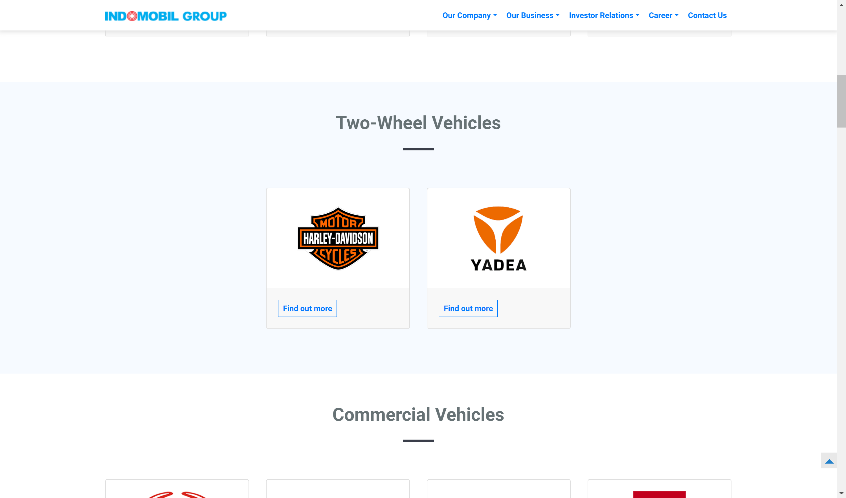Click the Two-Wheel Vehicles heading
The width and height of the screenshot is (846, 498).
coord(418,123)
